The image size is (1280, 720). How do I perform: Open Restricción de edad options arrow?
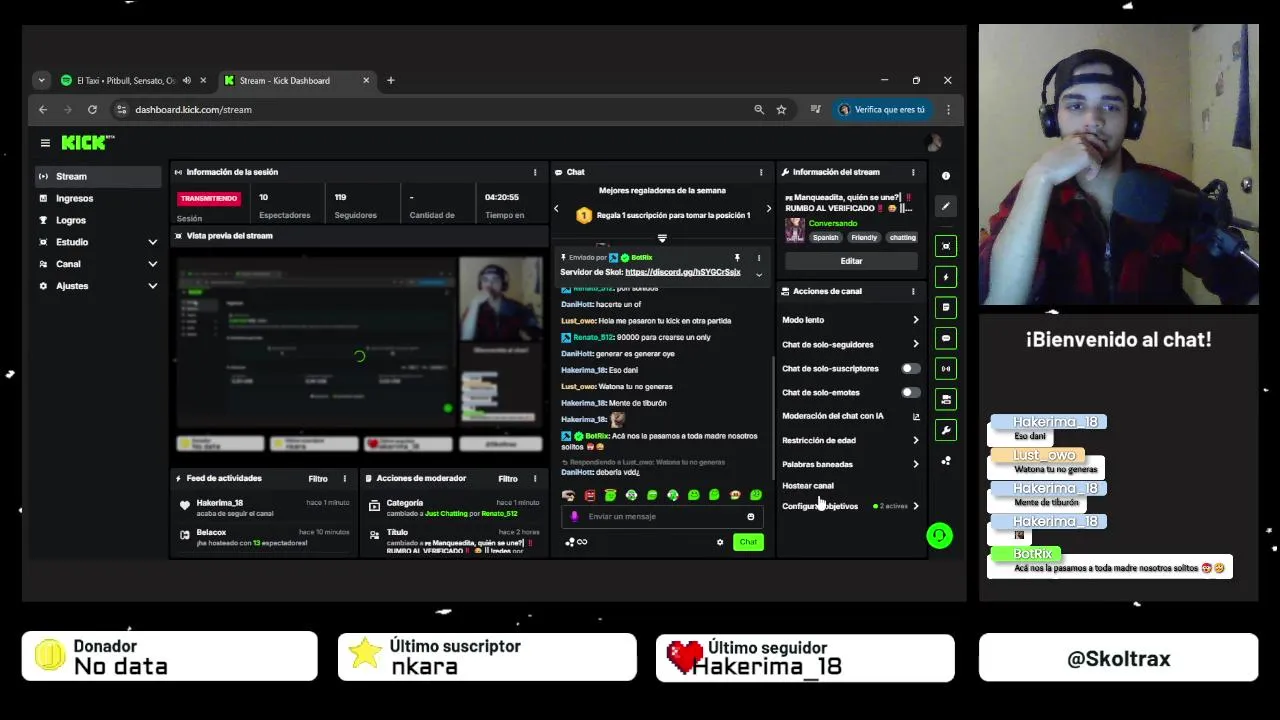pyautogui.click(x=915, y=440)
